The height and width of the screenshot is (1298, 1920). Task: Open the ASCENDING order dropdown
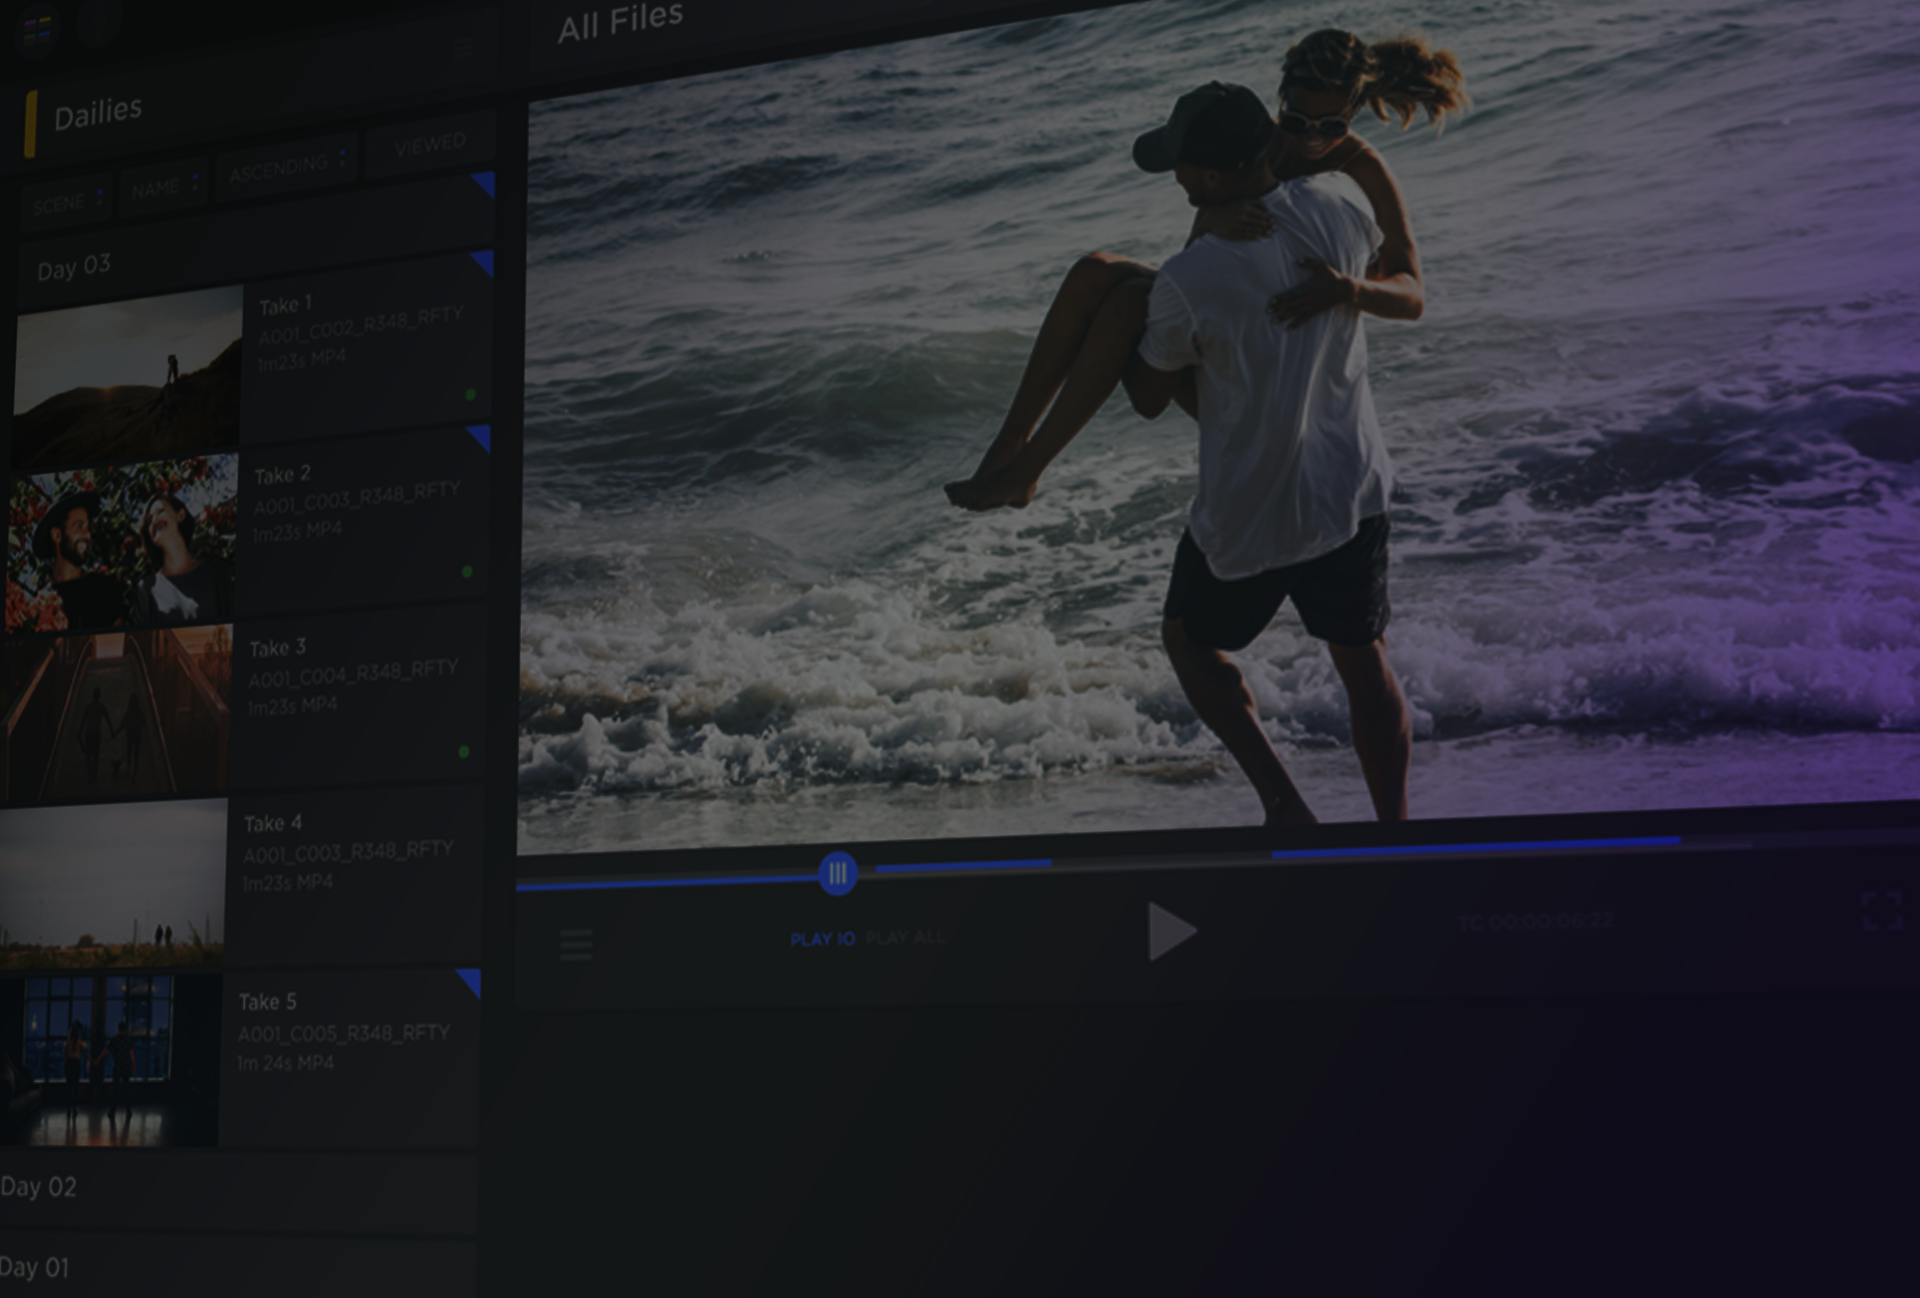pyautogui.click(x=286, y=166)
